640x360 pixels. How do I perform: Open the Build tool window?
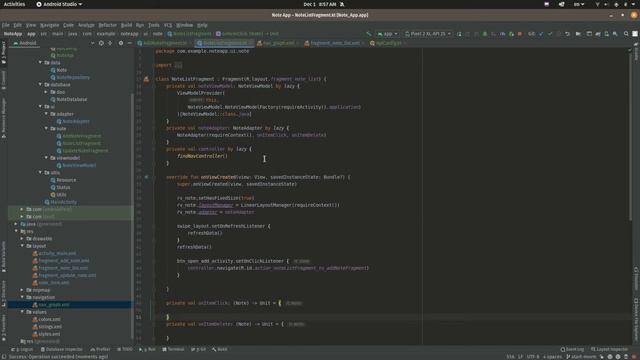tap(220, 350)
